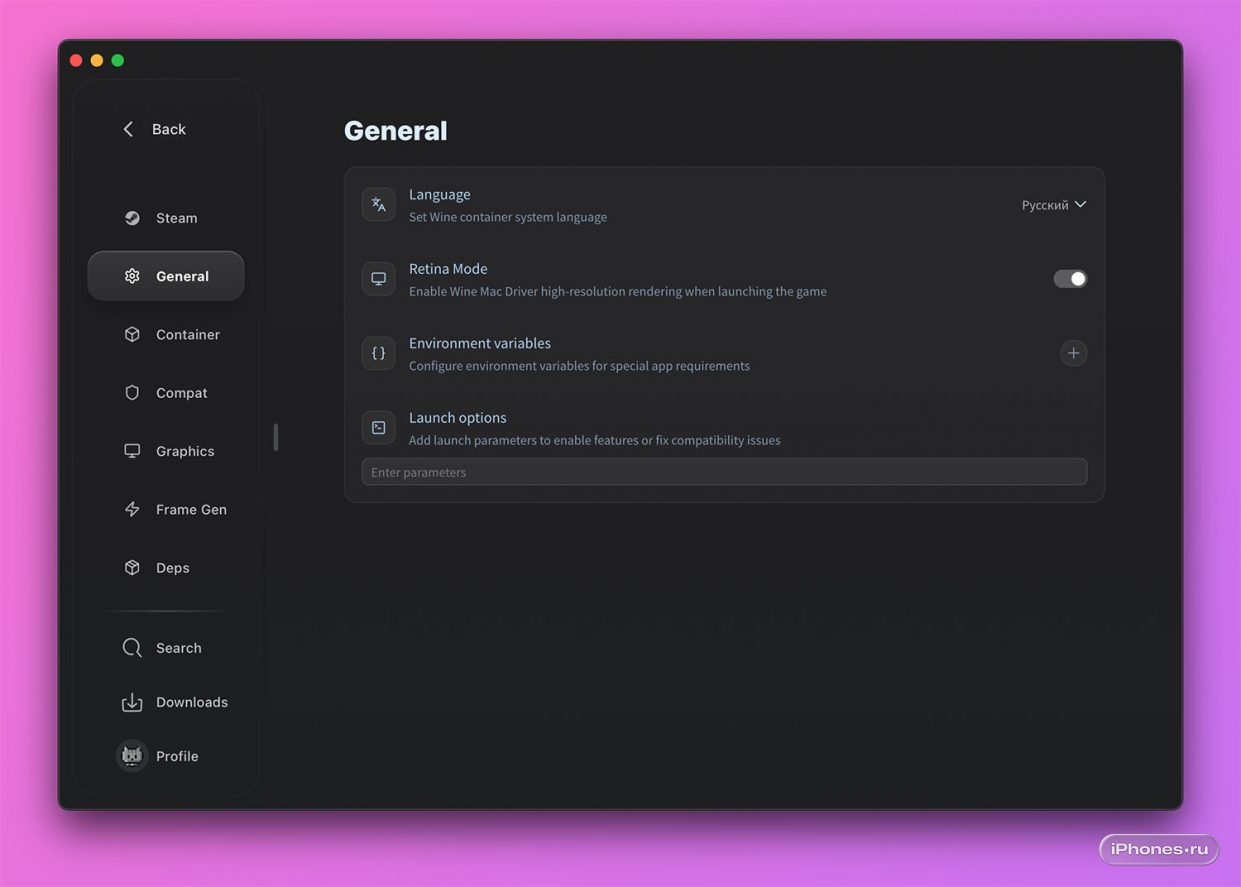The height and width of the screenshot is (887, 1241).
Task: Click the green fullscreen window button
Action: coord(118,61)
